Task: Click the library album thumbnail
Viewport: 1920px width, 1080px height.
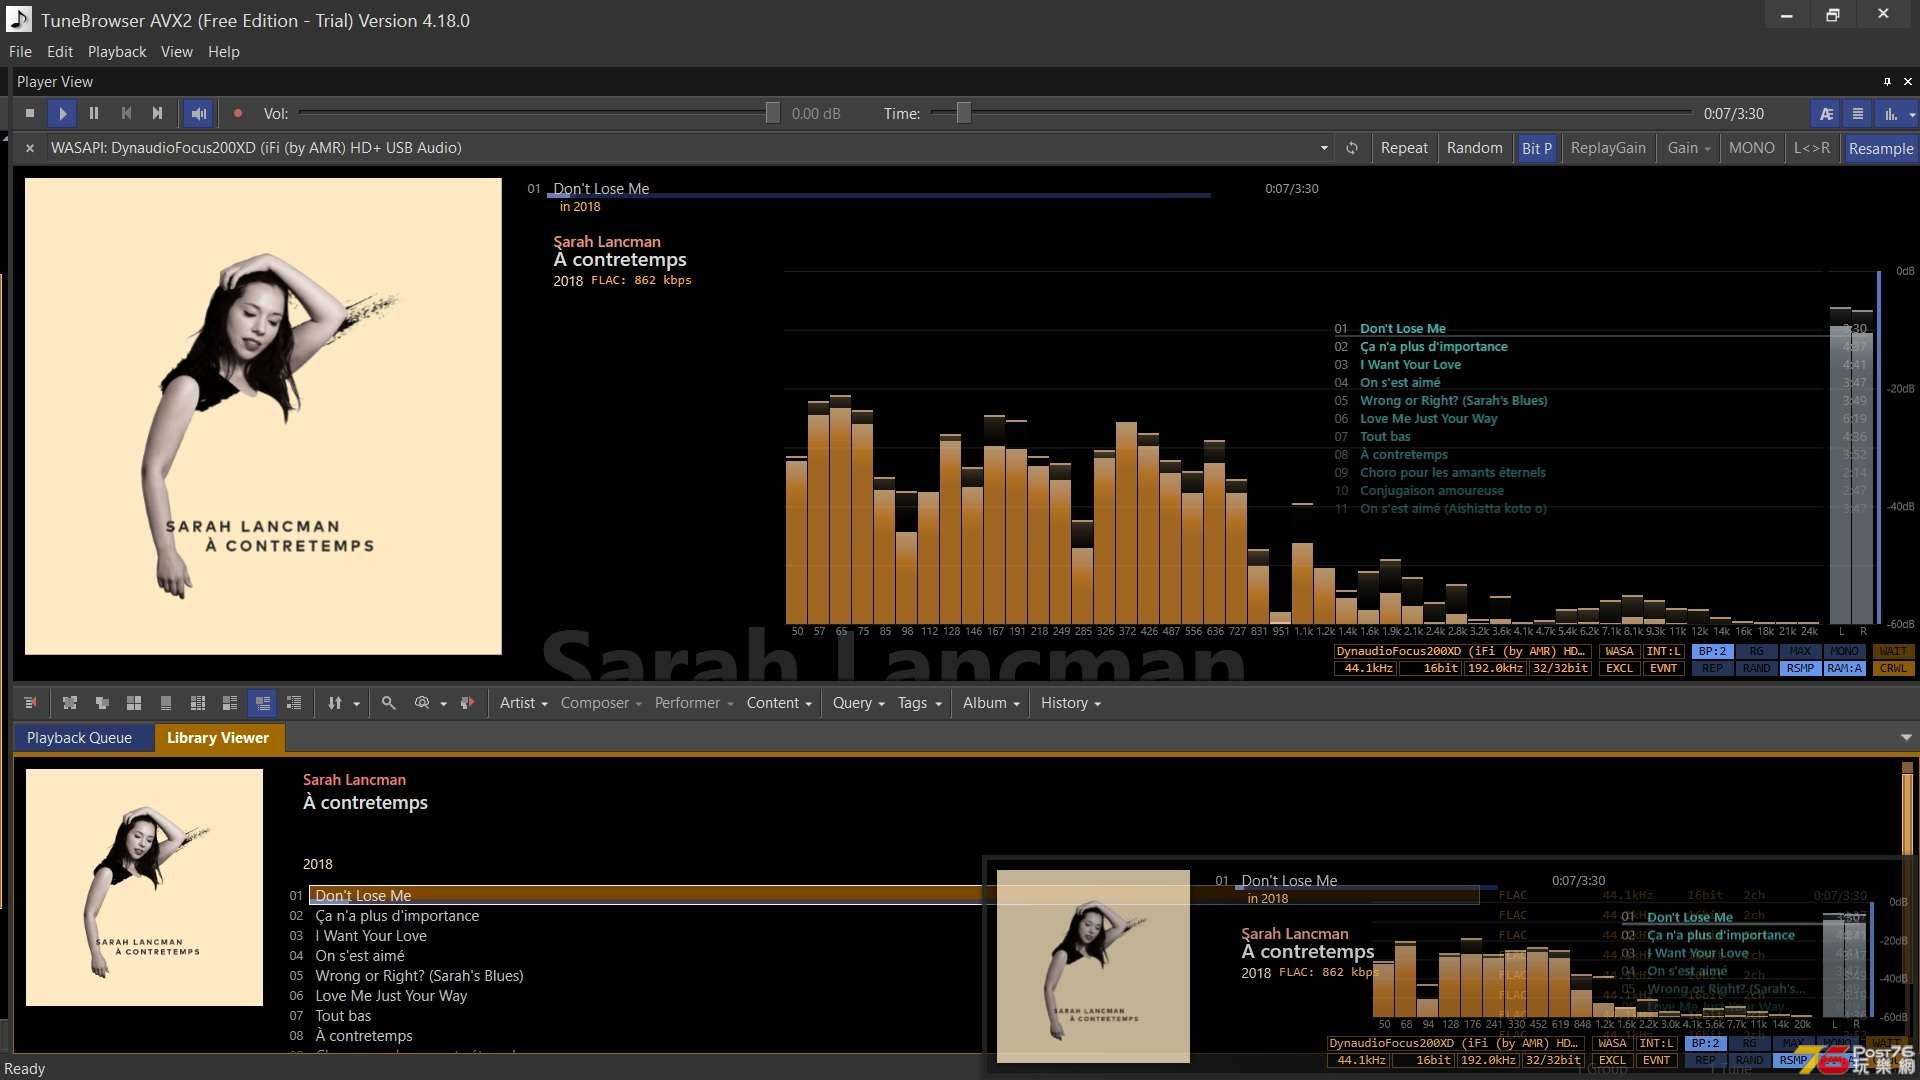Action: [x=144, y=887]
